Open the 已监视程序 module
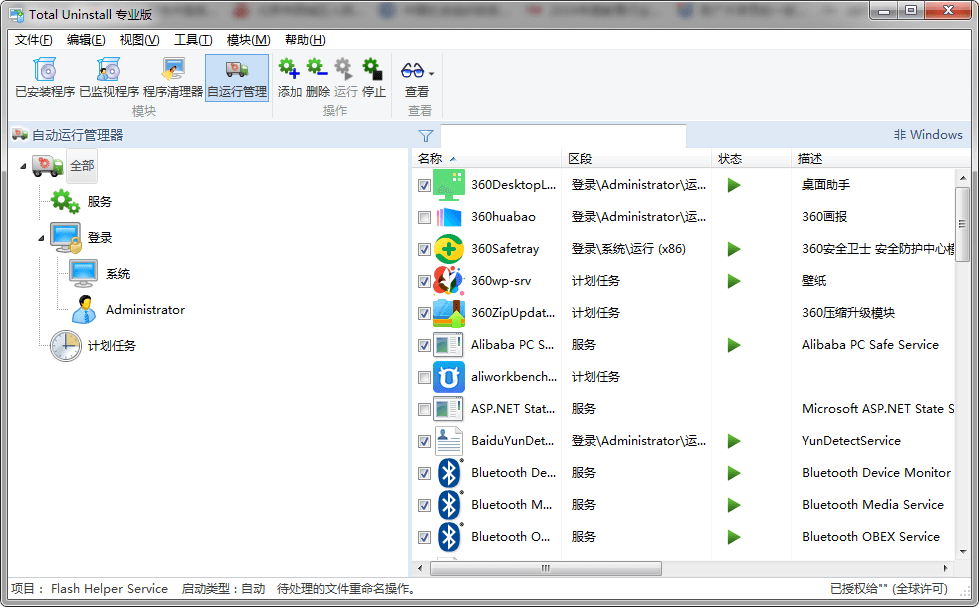Viewport: 979px width, 607px height. point(109,77)
